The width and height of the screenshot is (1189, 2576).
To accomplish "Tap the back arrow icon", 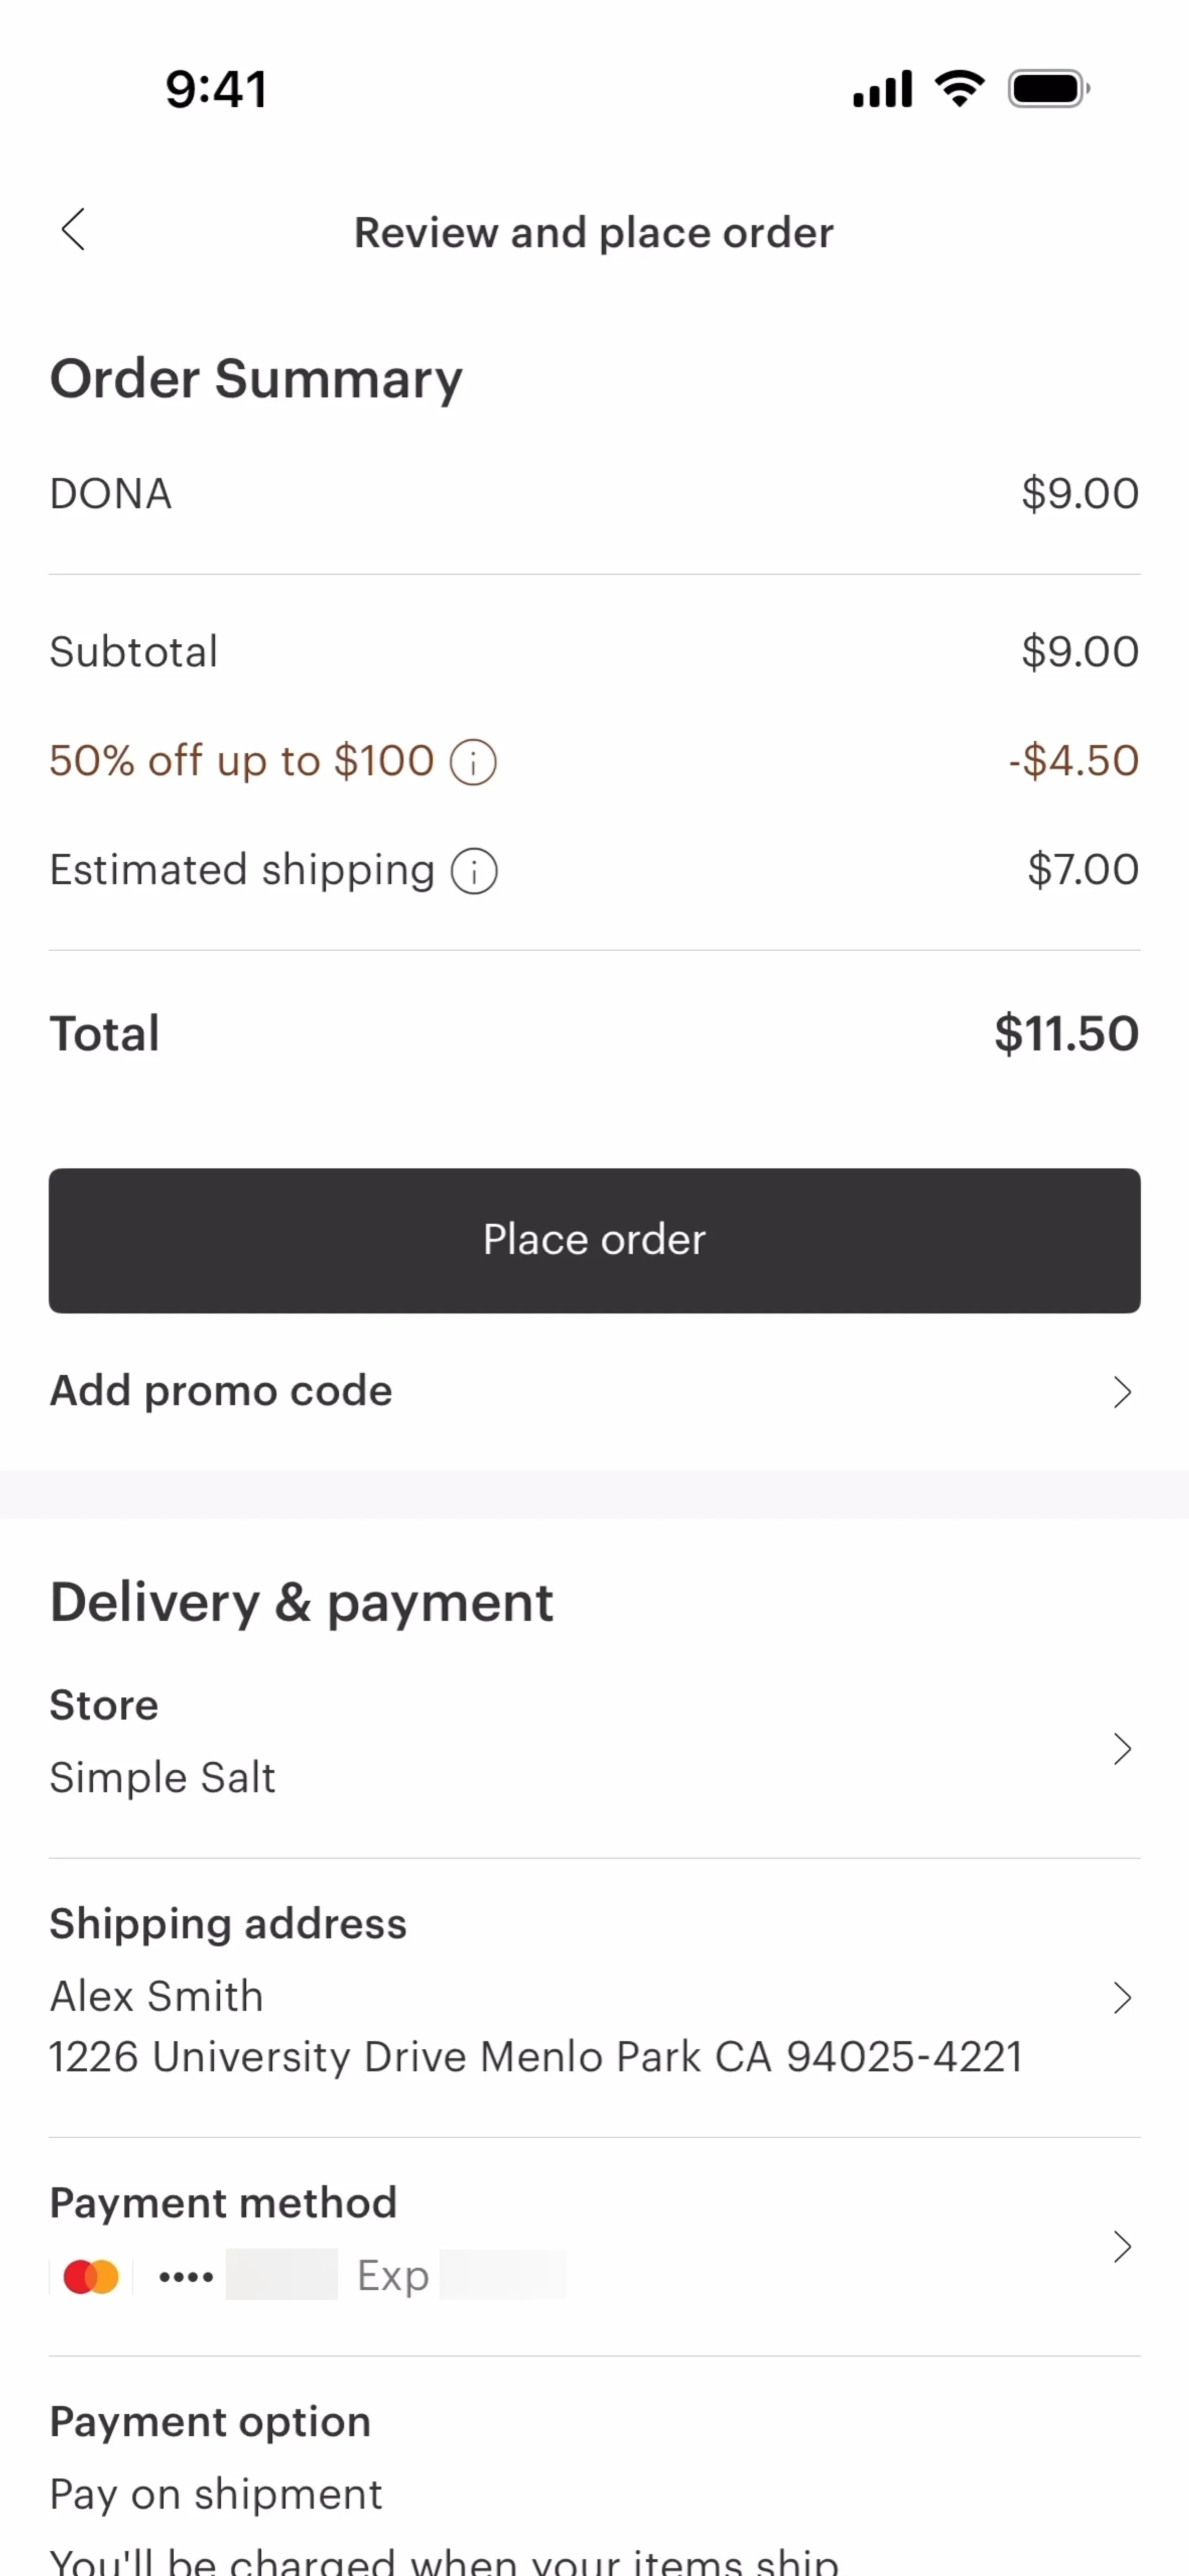I will click(74, 230).
